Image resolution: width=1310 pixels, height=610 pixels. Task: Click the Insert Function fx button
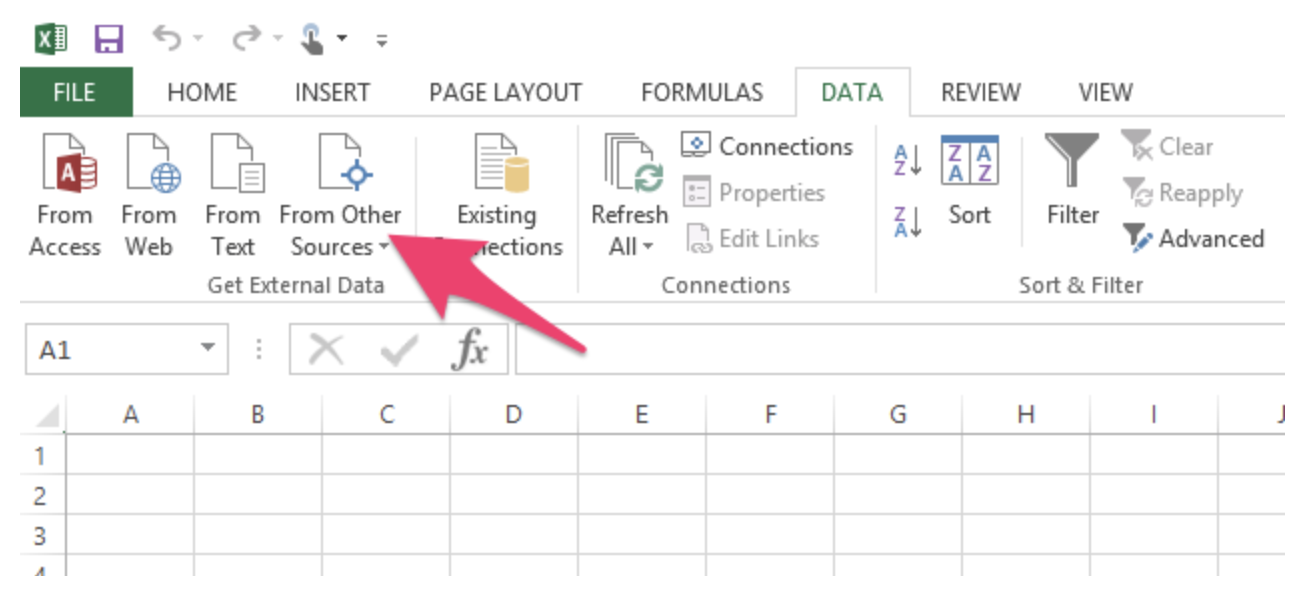(x=470, y=350)
